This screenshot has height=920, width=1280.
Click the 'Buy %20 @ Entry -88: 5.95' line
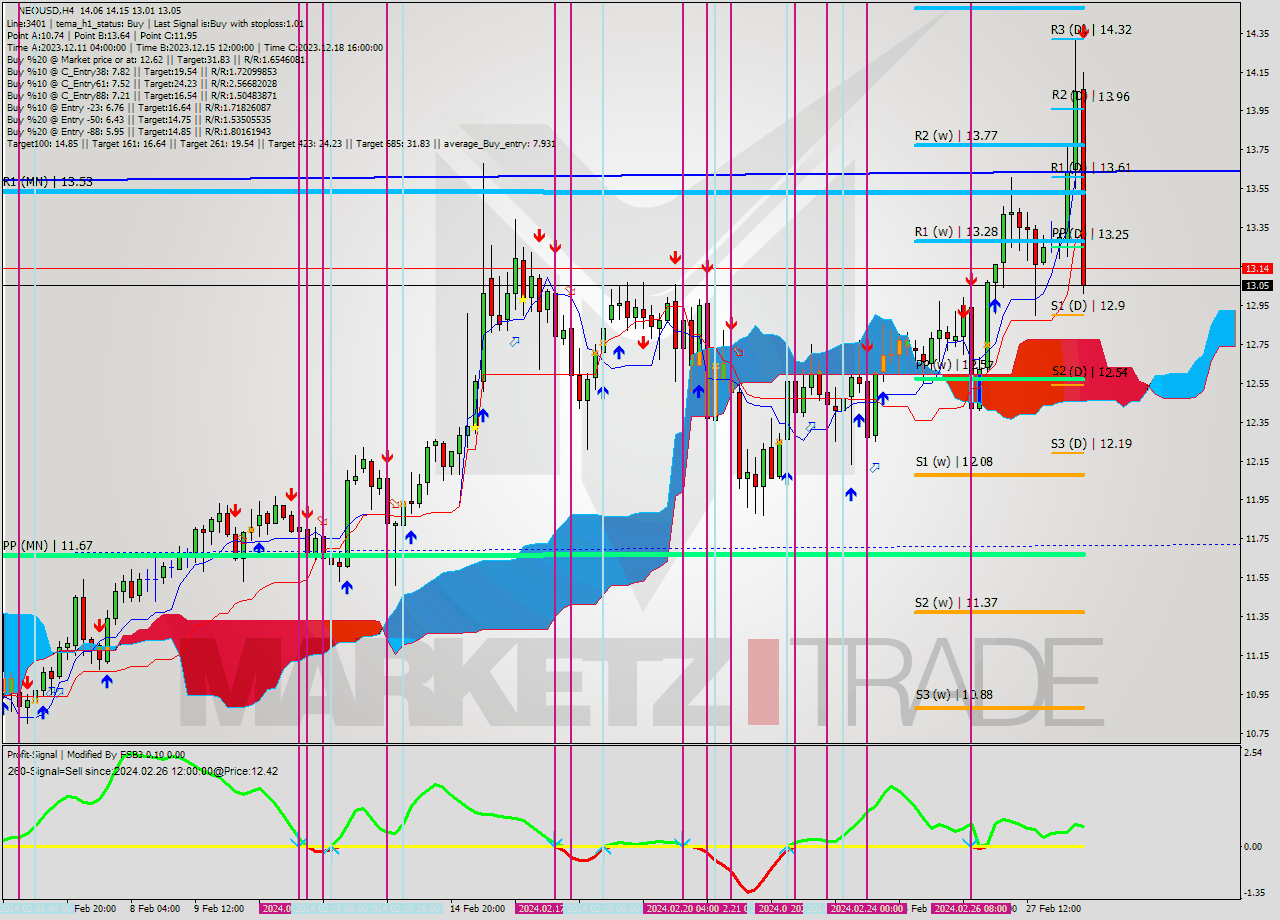[x=138, y=131]
